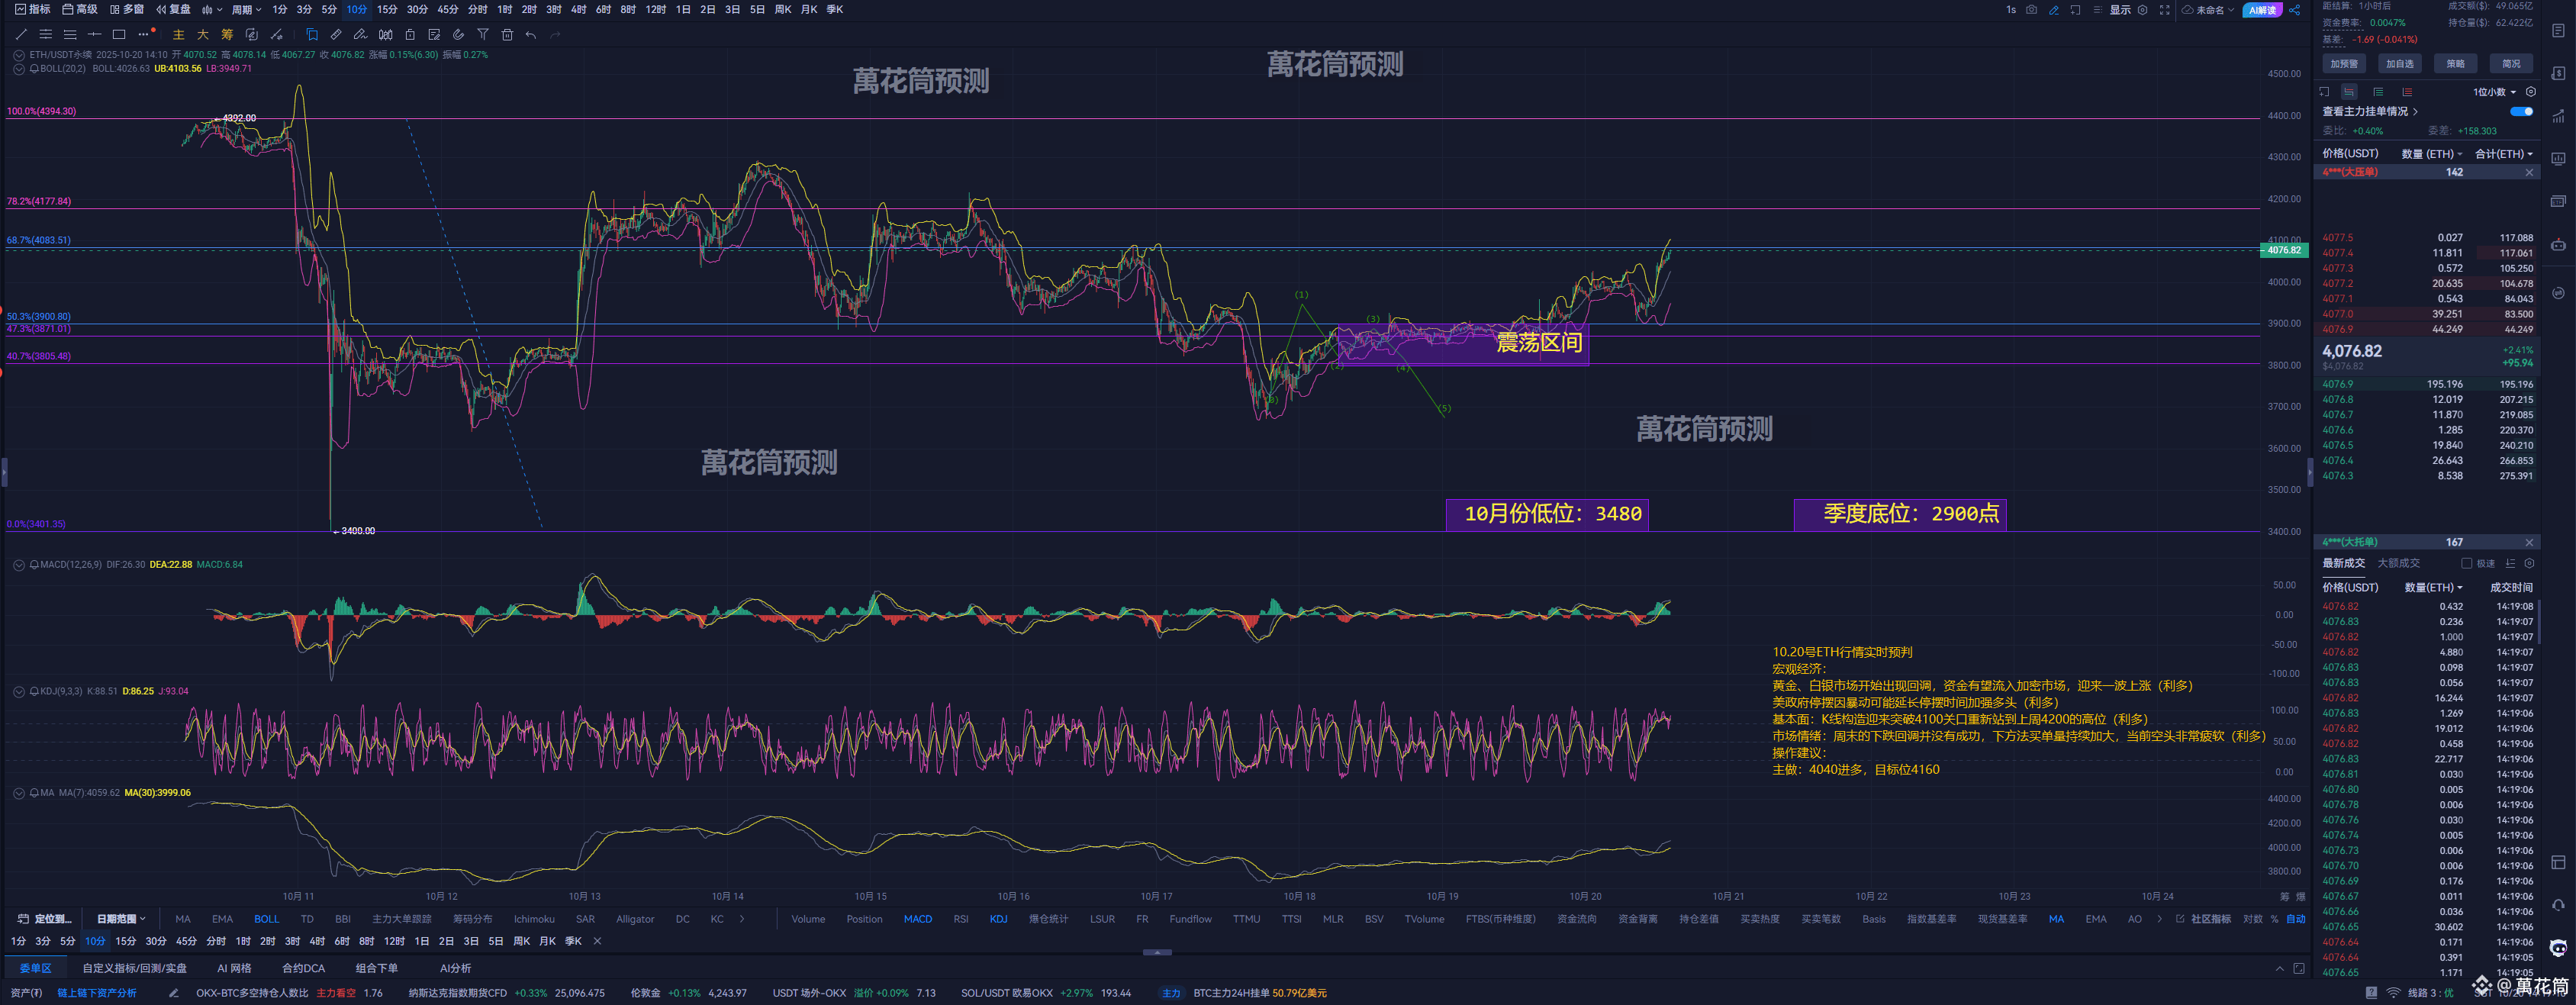Switch to the 大额成交 tab
This screenshot has height=1005, width=2576.
tap(2398, 563)
